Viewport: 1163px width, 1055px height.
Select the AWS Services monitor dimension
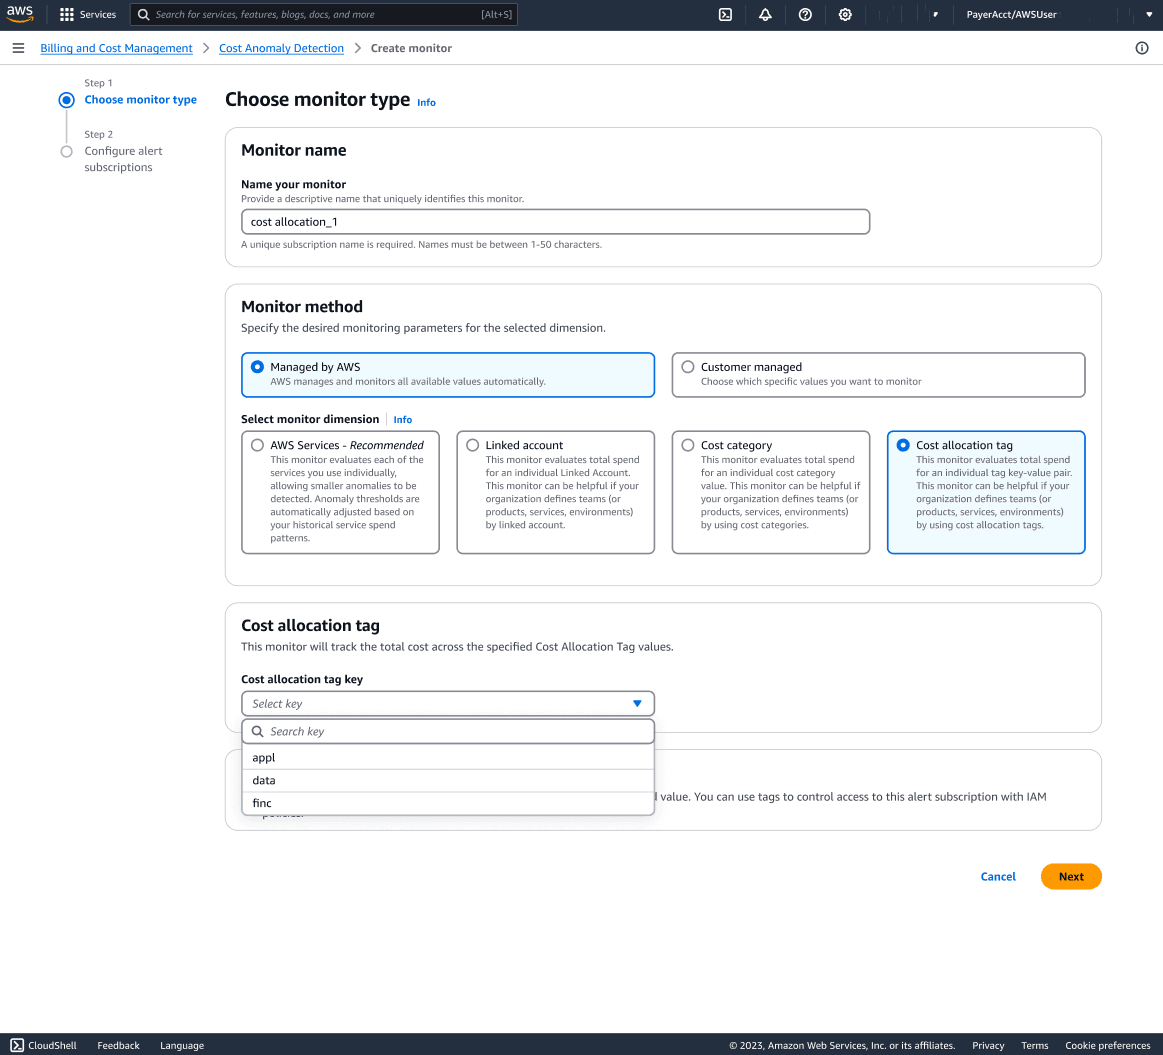point(257,445)
